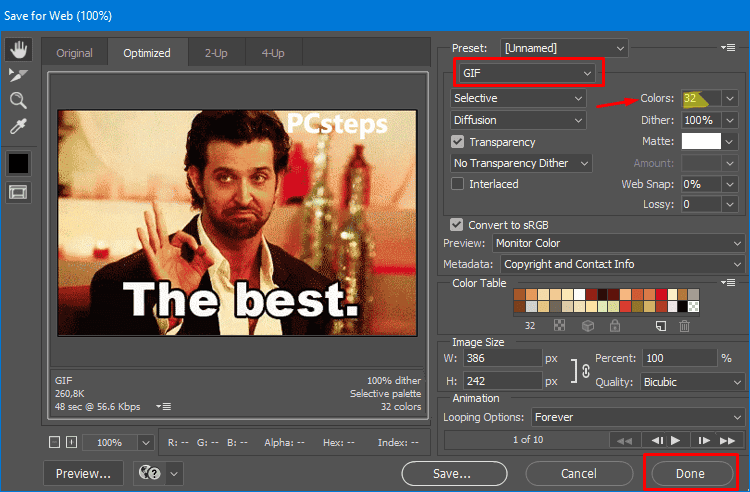
Task: Jump to last animation frame
Action: tap(728, 440)
